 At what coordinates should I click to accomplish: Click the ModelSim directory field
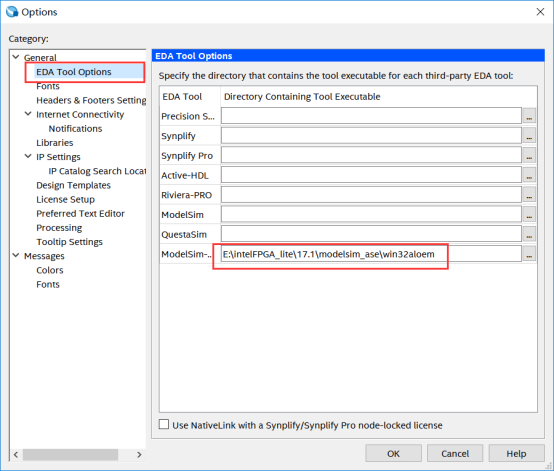[371, 214]
